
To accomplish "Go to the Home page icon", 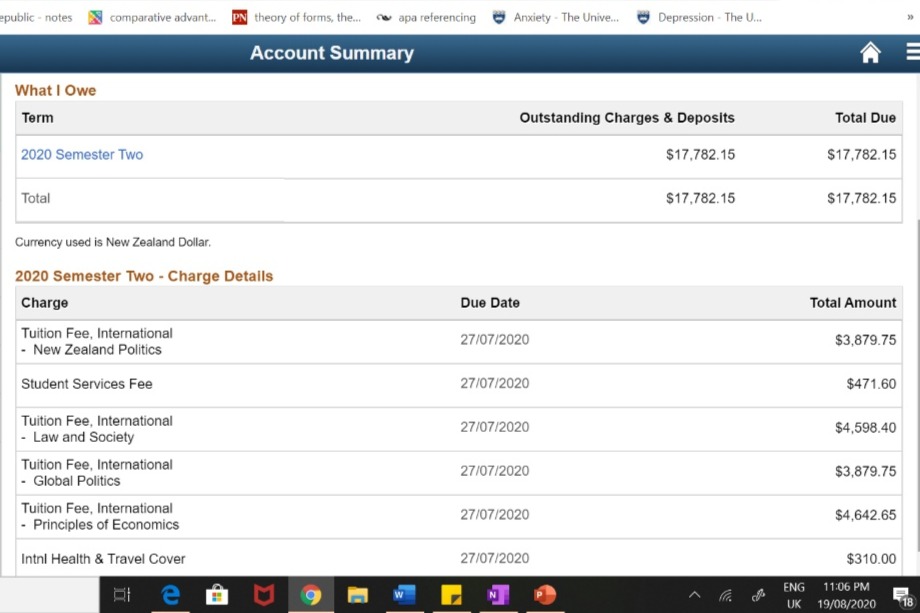I will (870, 53).
